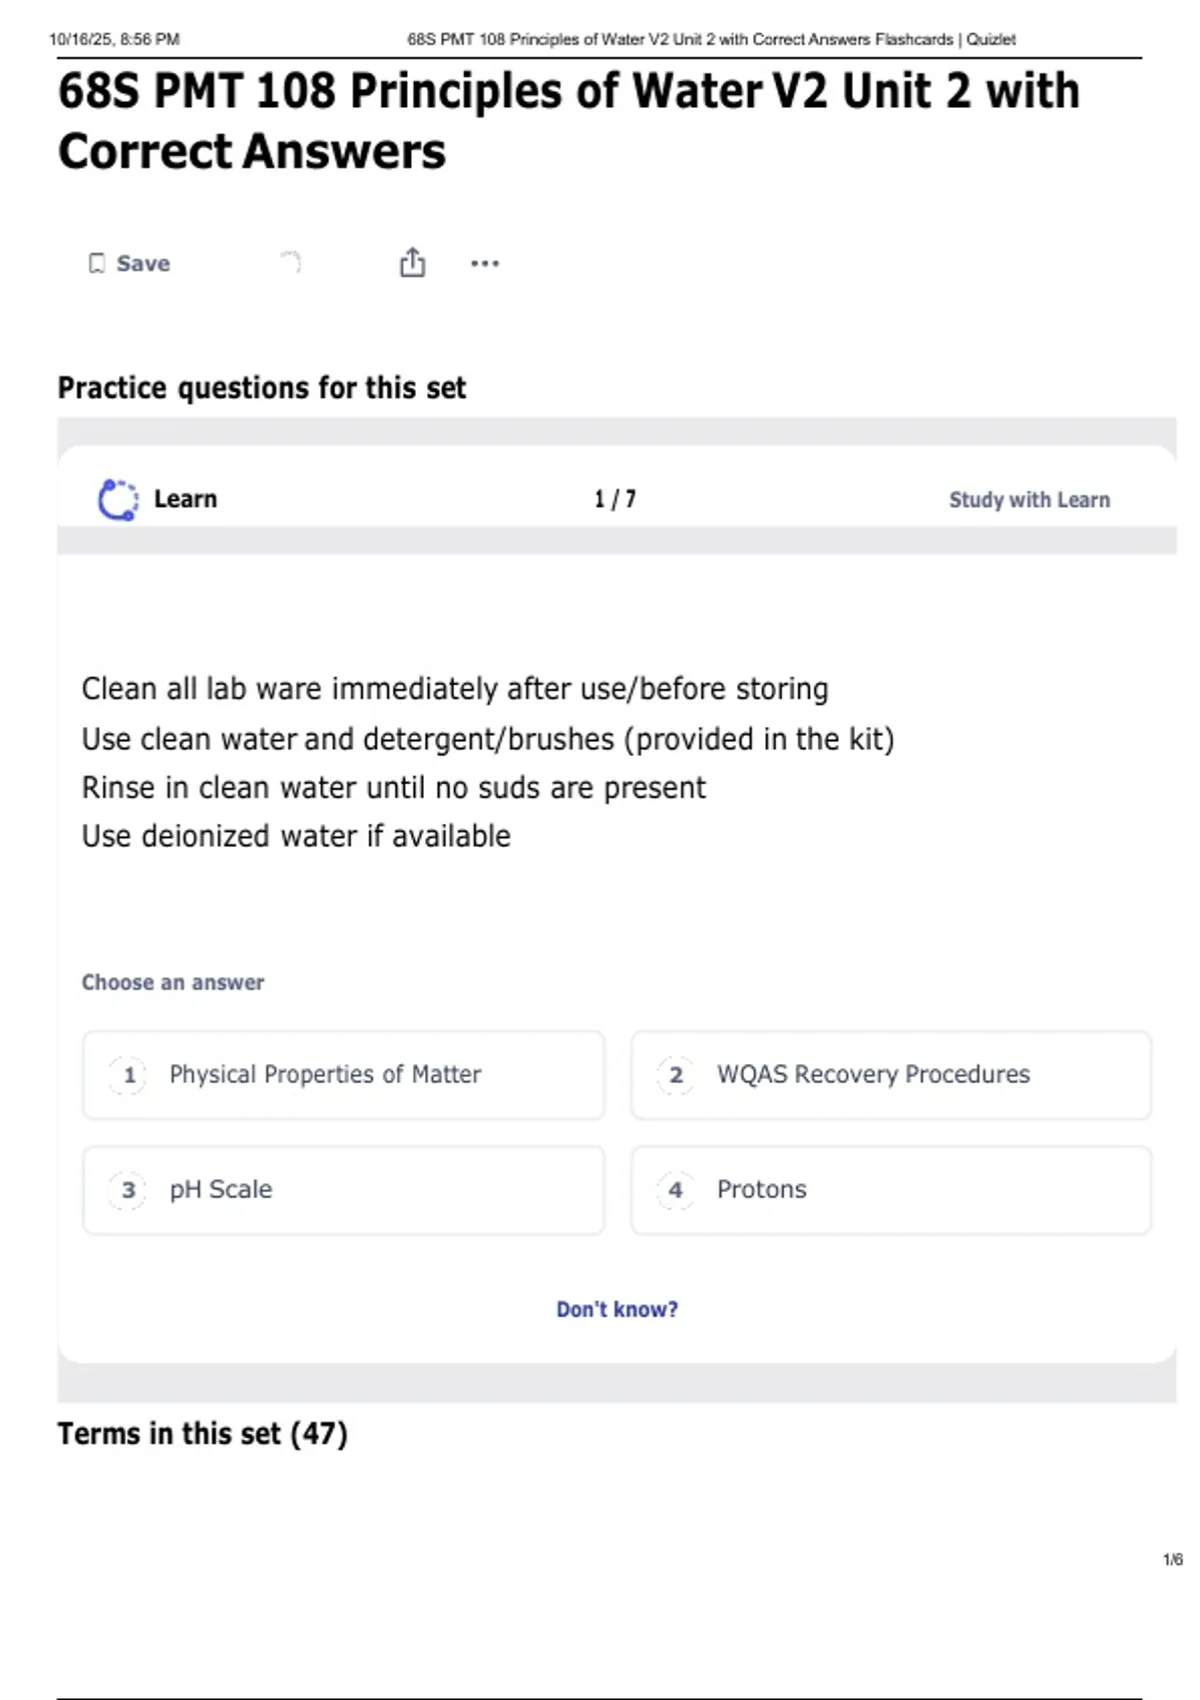Click the 1 / 7 question counter
Image resolution: width=1200 pixels, height=1700 pixels.
coord(615,499)
